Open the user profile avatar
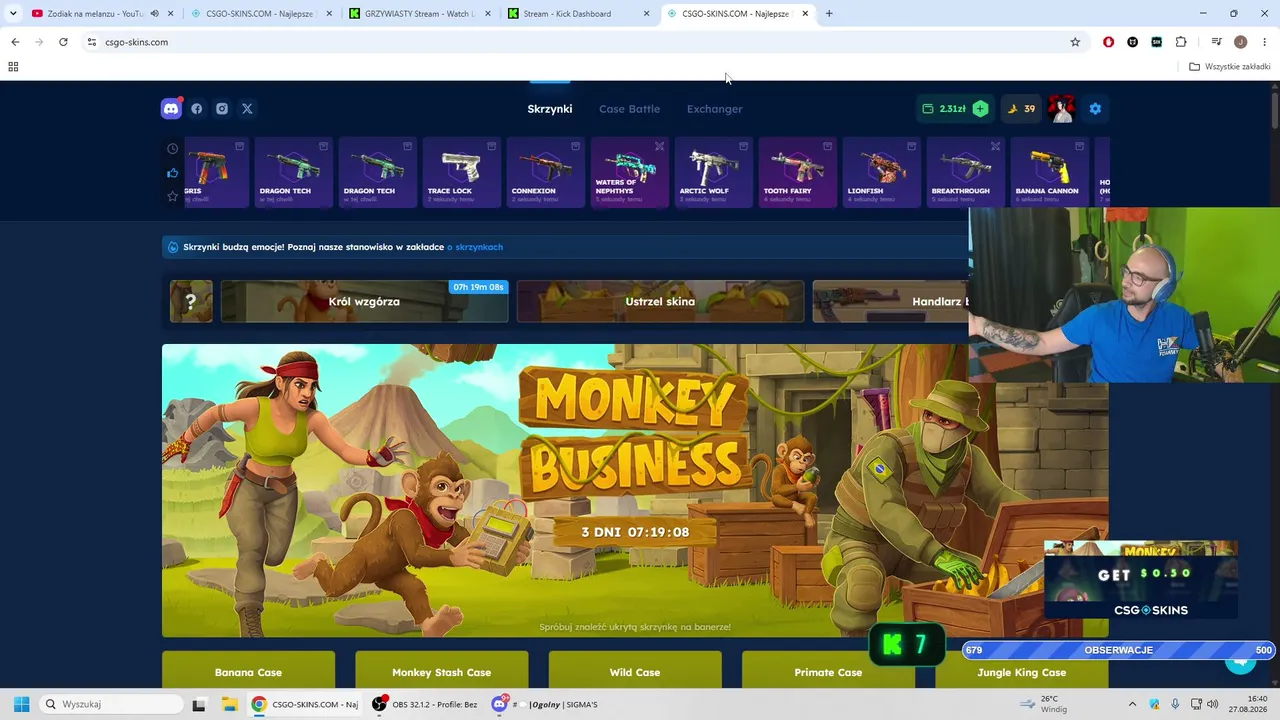1280x720 pixels. 1061,109
